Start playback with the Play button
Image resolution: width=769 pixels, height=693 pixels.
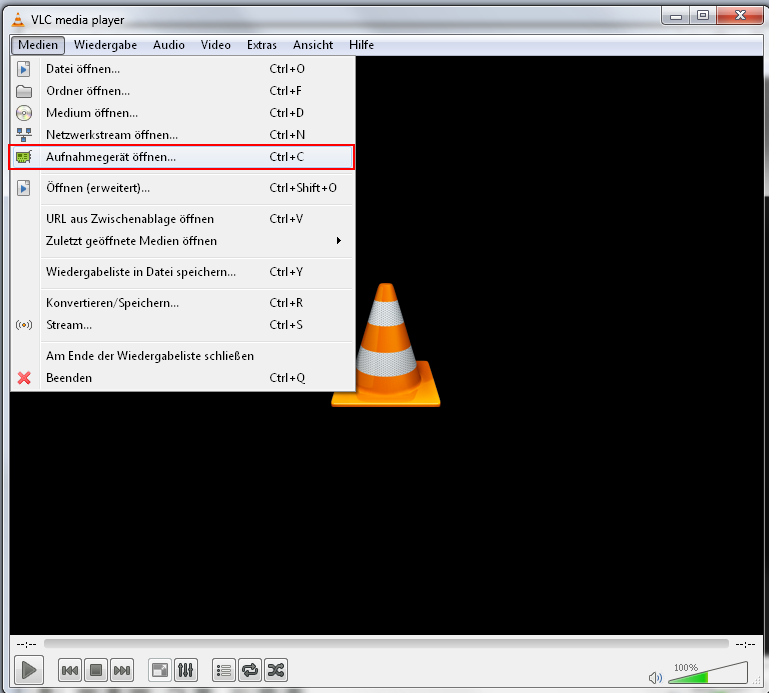[29, 669]
